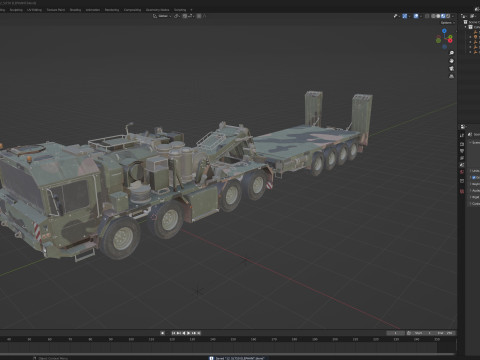Switch viewport shading to Wireframe
The width and height of the screenshot is (480, 360).
pyautogui.click(x=433, y=16)
